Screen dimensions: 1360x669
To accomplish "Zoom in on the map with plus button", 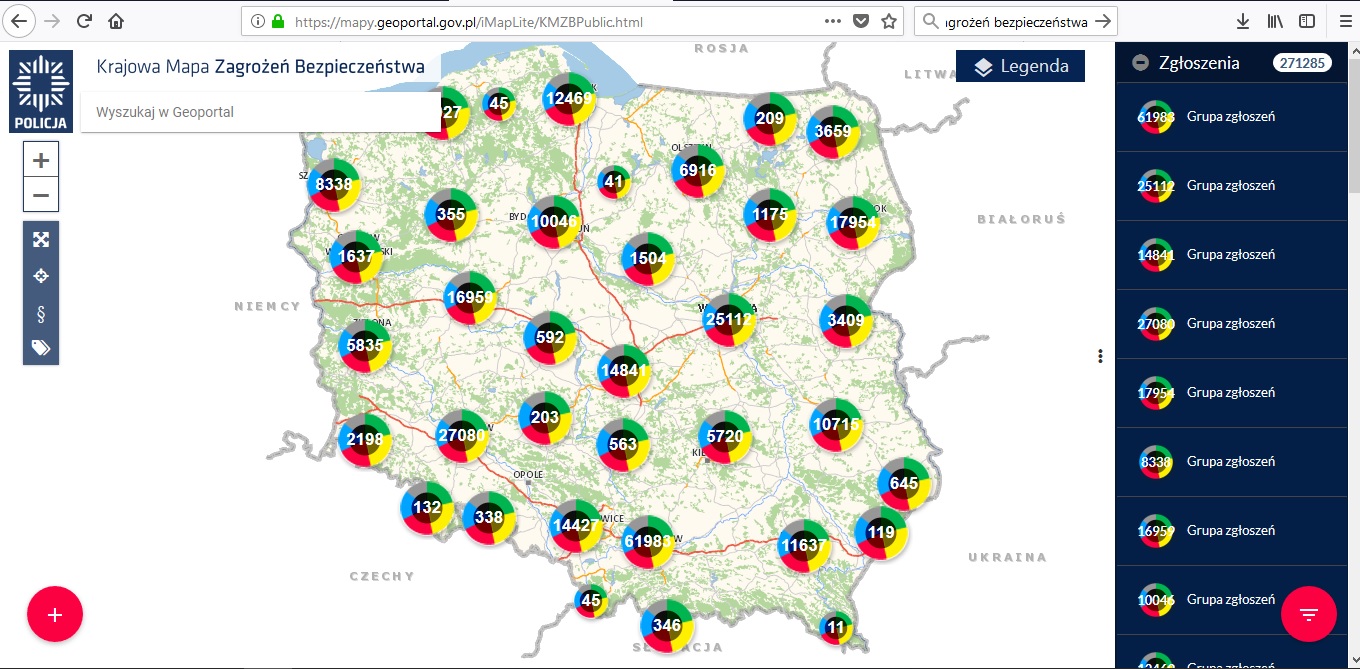I will point(41,160).
